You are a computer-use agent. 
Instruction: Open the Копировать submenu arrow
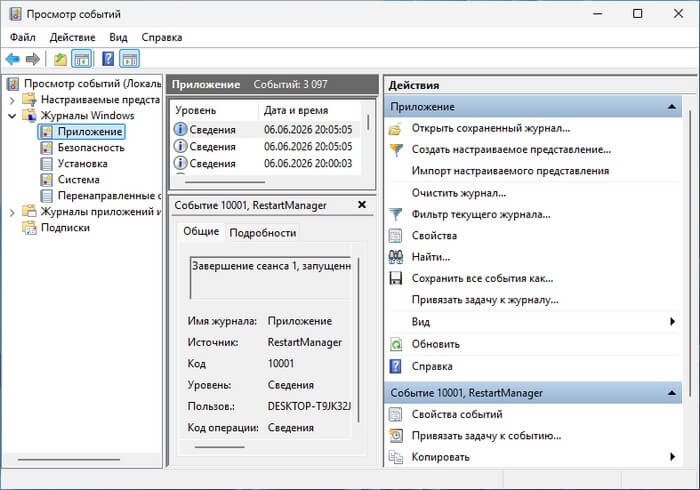click(672, 457)
